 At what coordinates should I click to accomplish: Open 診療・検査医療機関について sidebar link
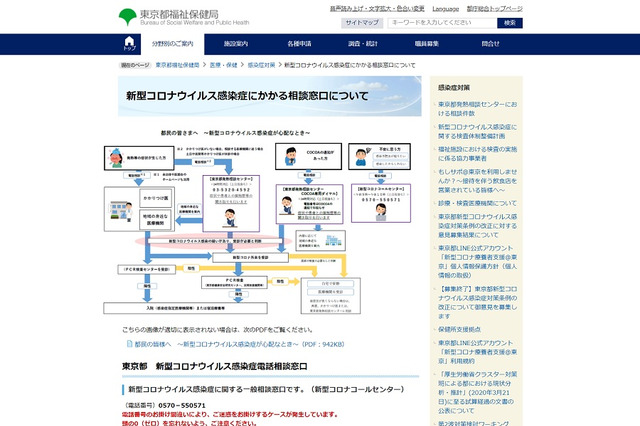(x=477, y=203)
